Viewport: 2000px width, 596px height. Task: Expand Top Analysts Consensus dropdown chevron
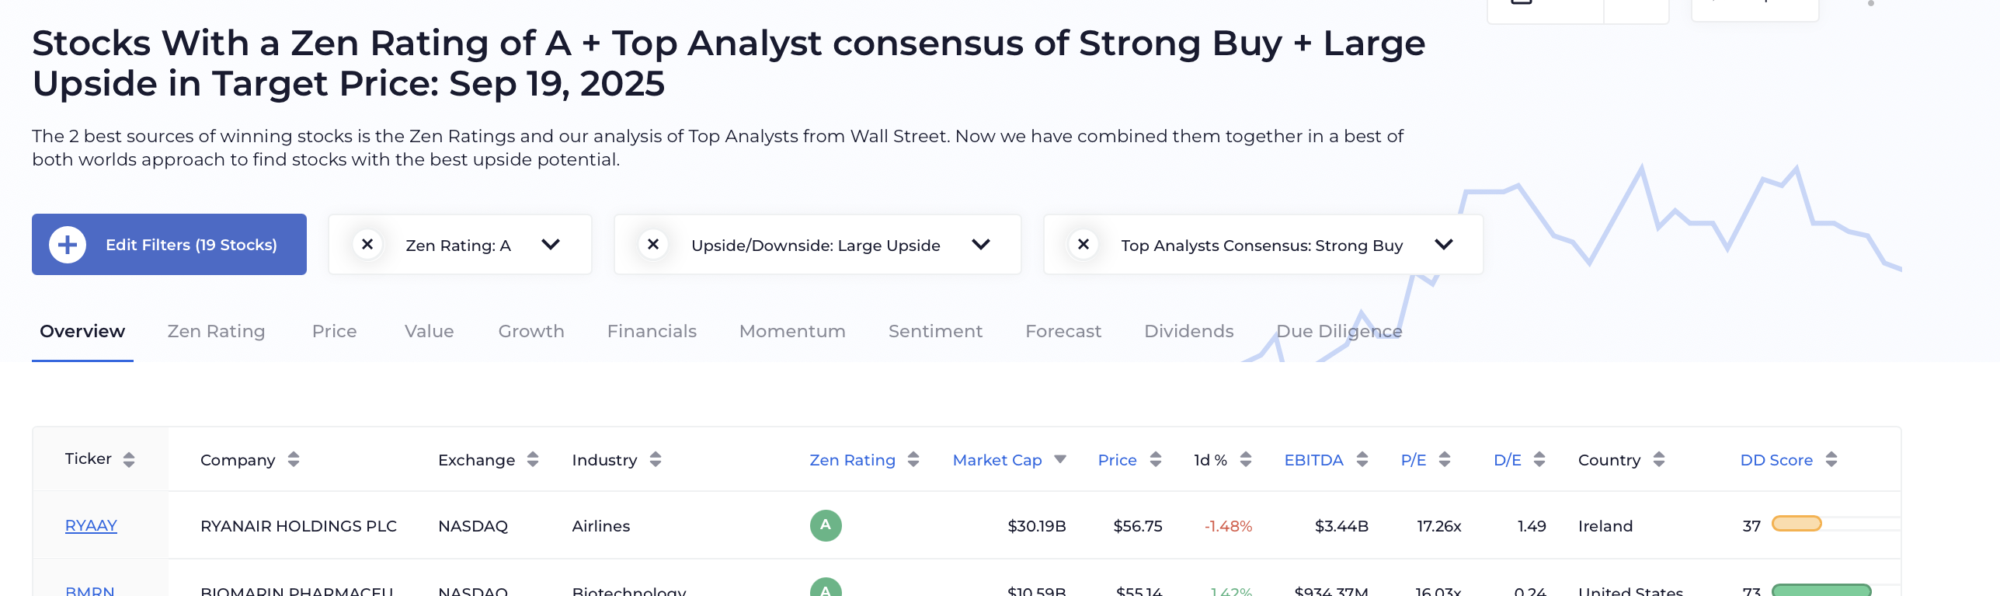pos(1444,245)
